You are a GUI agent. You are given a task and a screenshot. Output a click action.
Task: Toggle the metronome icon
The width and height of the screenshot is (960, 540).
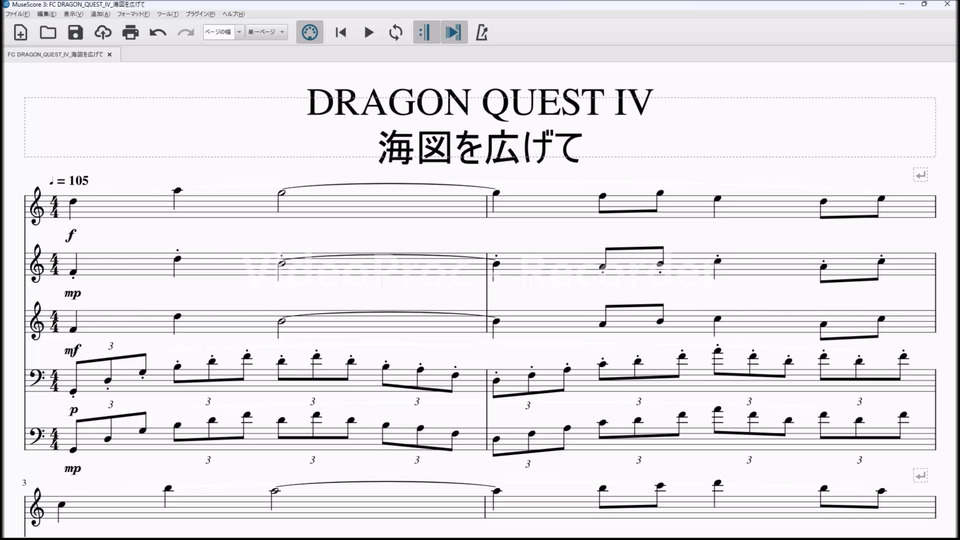482,32
